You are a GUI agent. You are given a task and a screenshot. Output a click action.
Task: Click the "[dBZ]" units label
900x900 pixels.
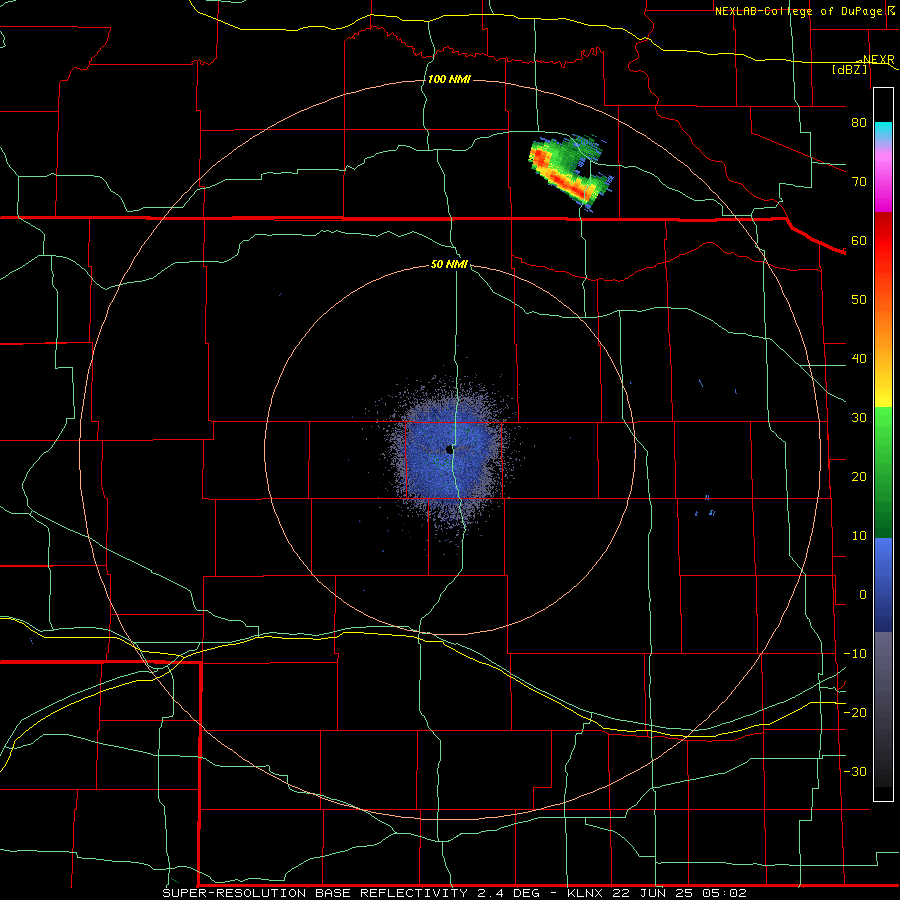tap(849, 69)
